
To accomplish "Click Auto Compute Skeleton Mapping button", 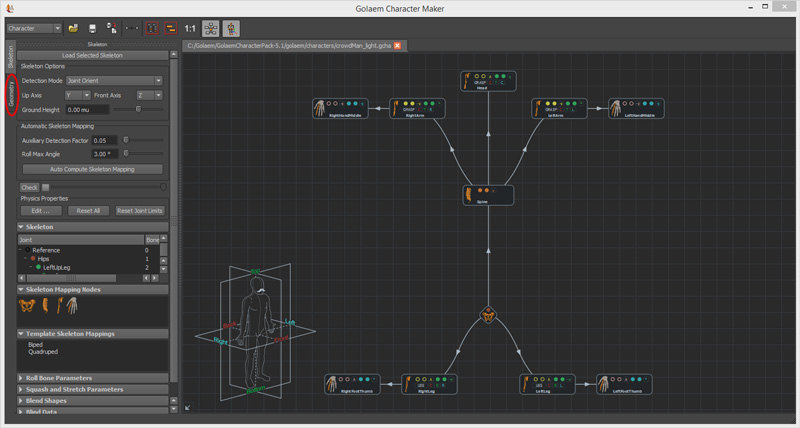I will coord(92,169).
